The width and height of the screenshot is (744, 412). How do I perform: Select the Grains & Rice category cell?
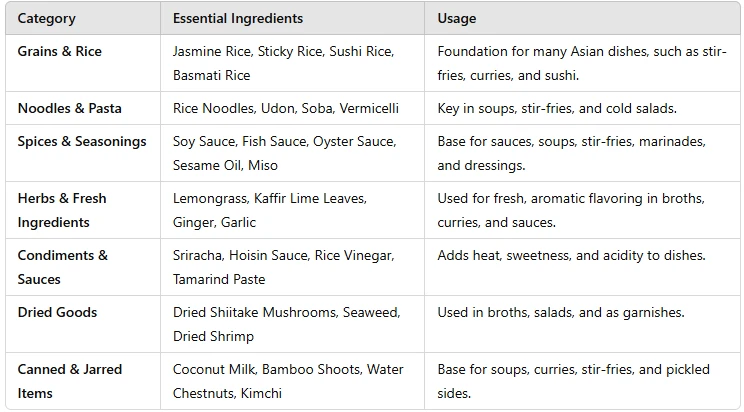click(x=83, y=63)
